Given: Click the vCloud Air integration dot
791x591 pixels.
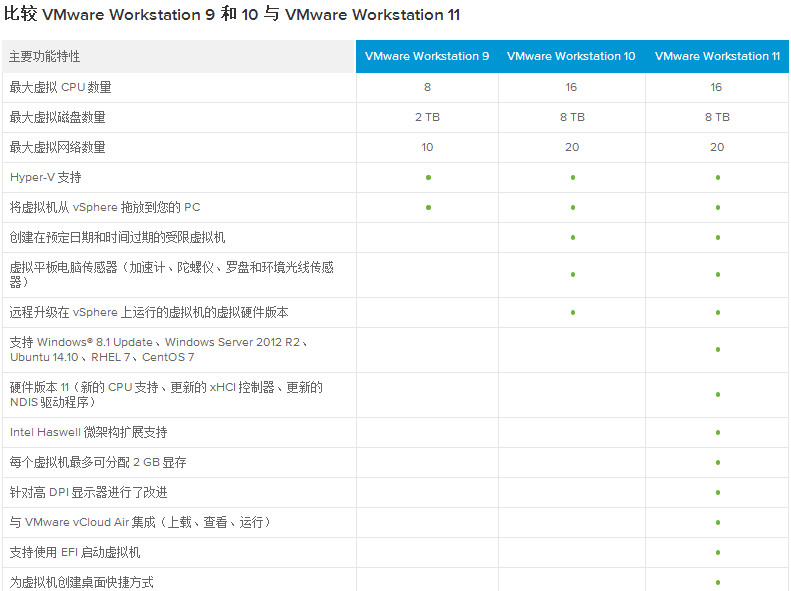Looking at the screenshot, I should tap(718, 522).
